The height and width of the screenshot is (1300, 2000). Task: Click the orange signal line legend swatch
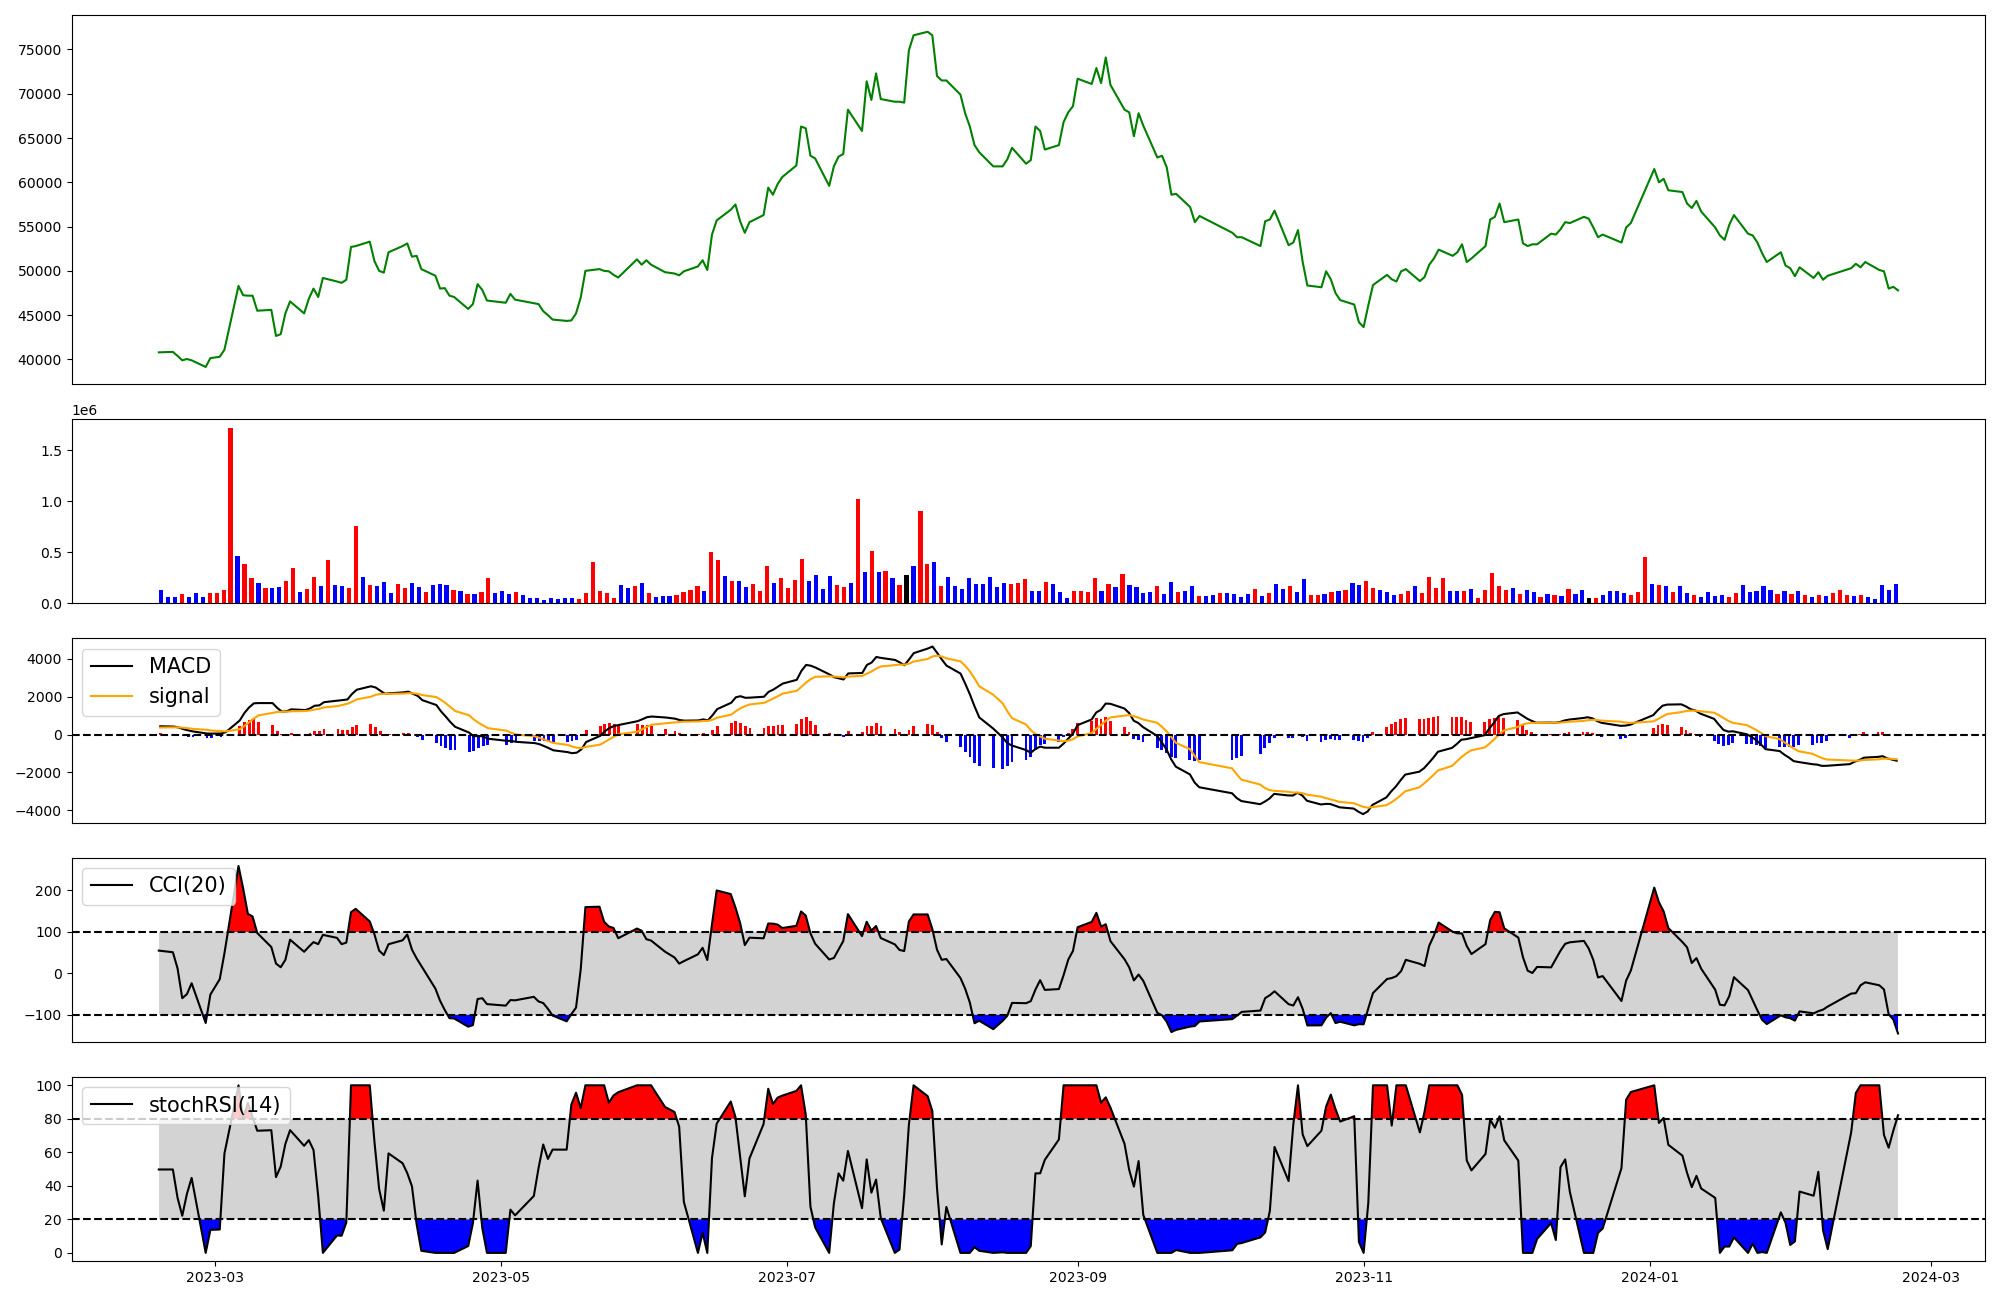coord(110,696)
